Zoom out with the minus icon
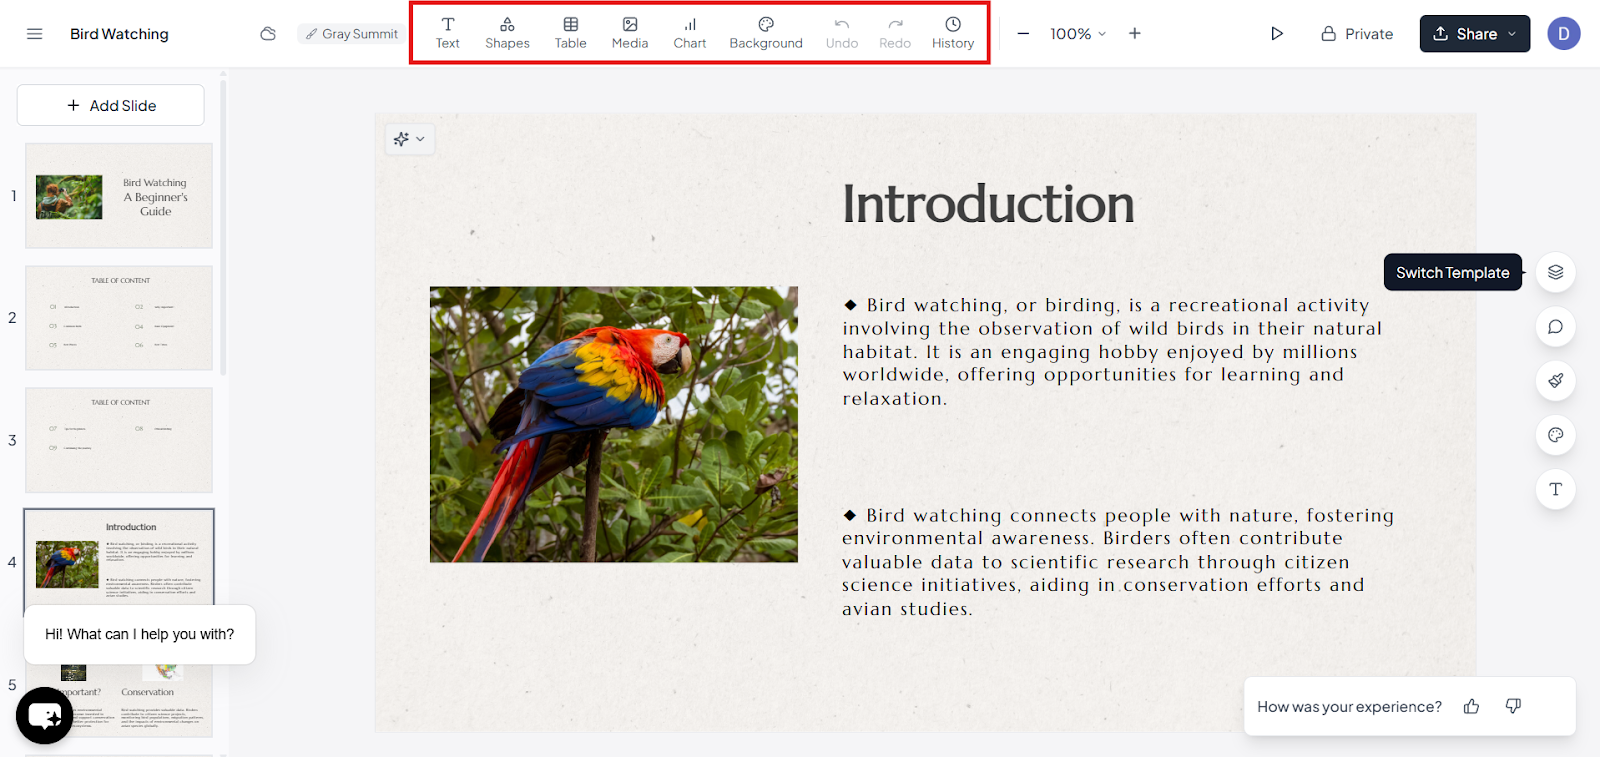Screen dimensions: 1600x757 click(x=1023, y=34)
